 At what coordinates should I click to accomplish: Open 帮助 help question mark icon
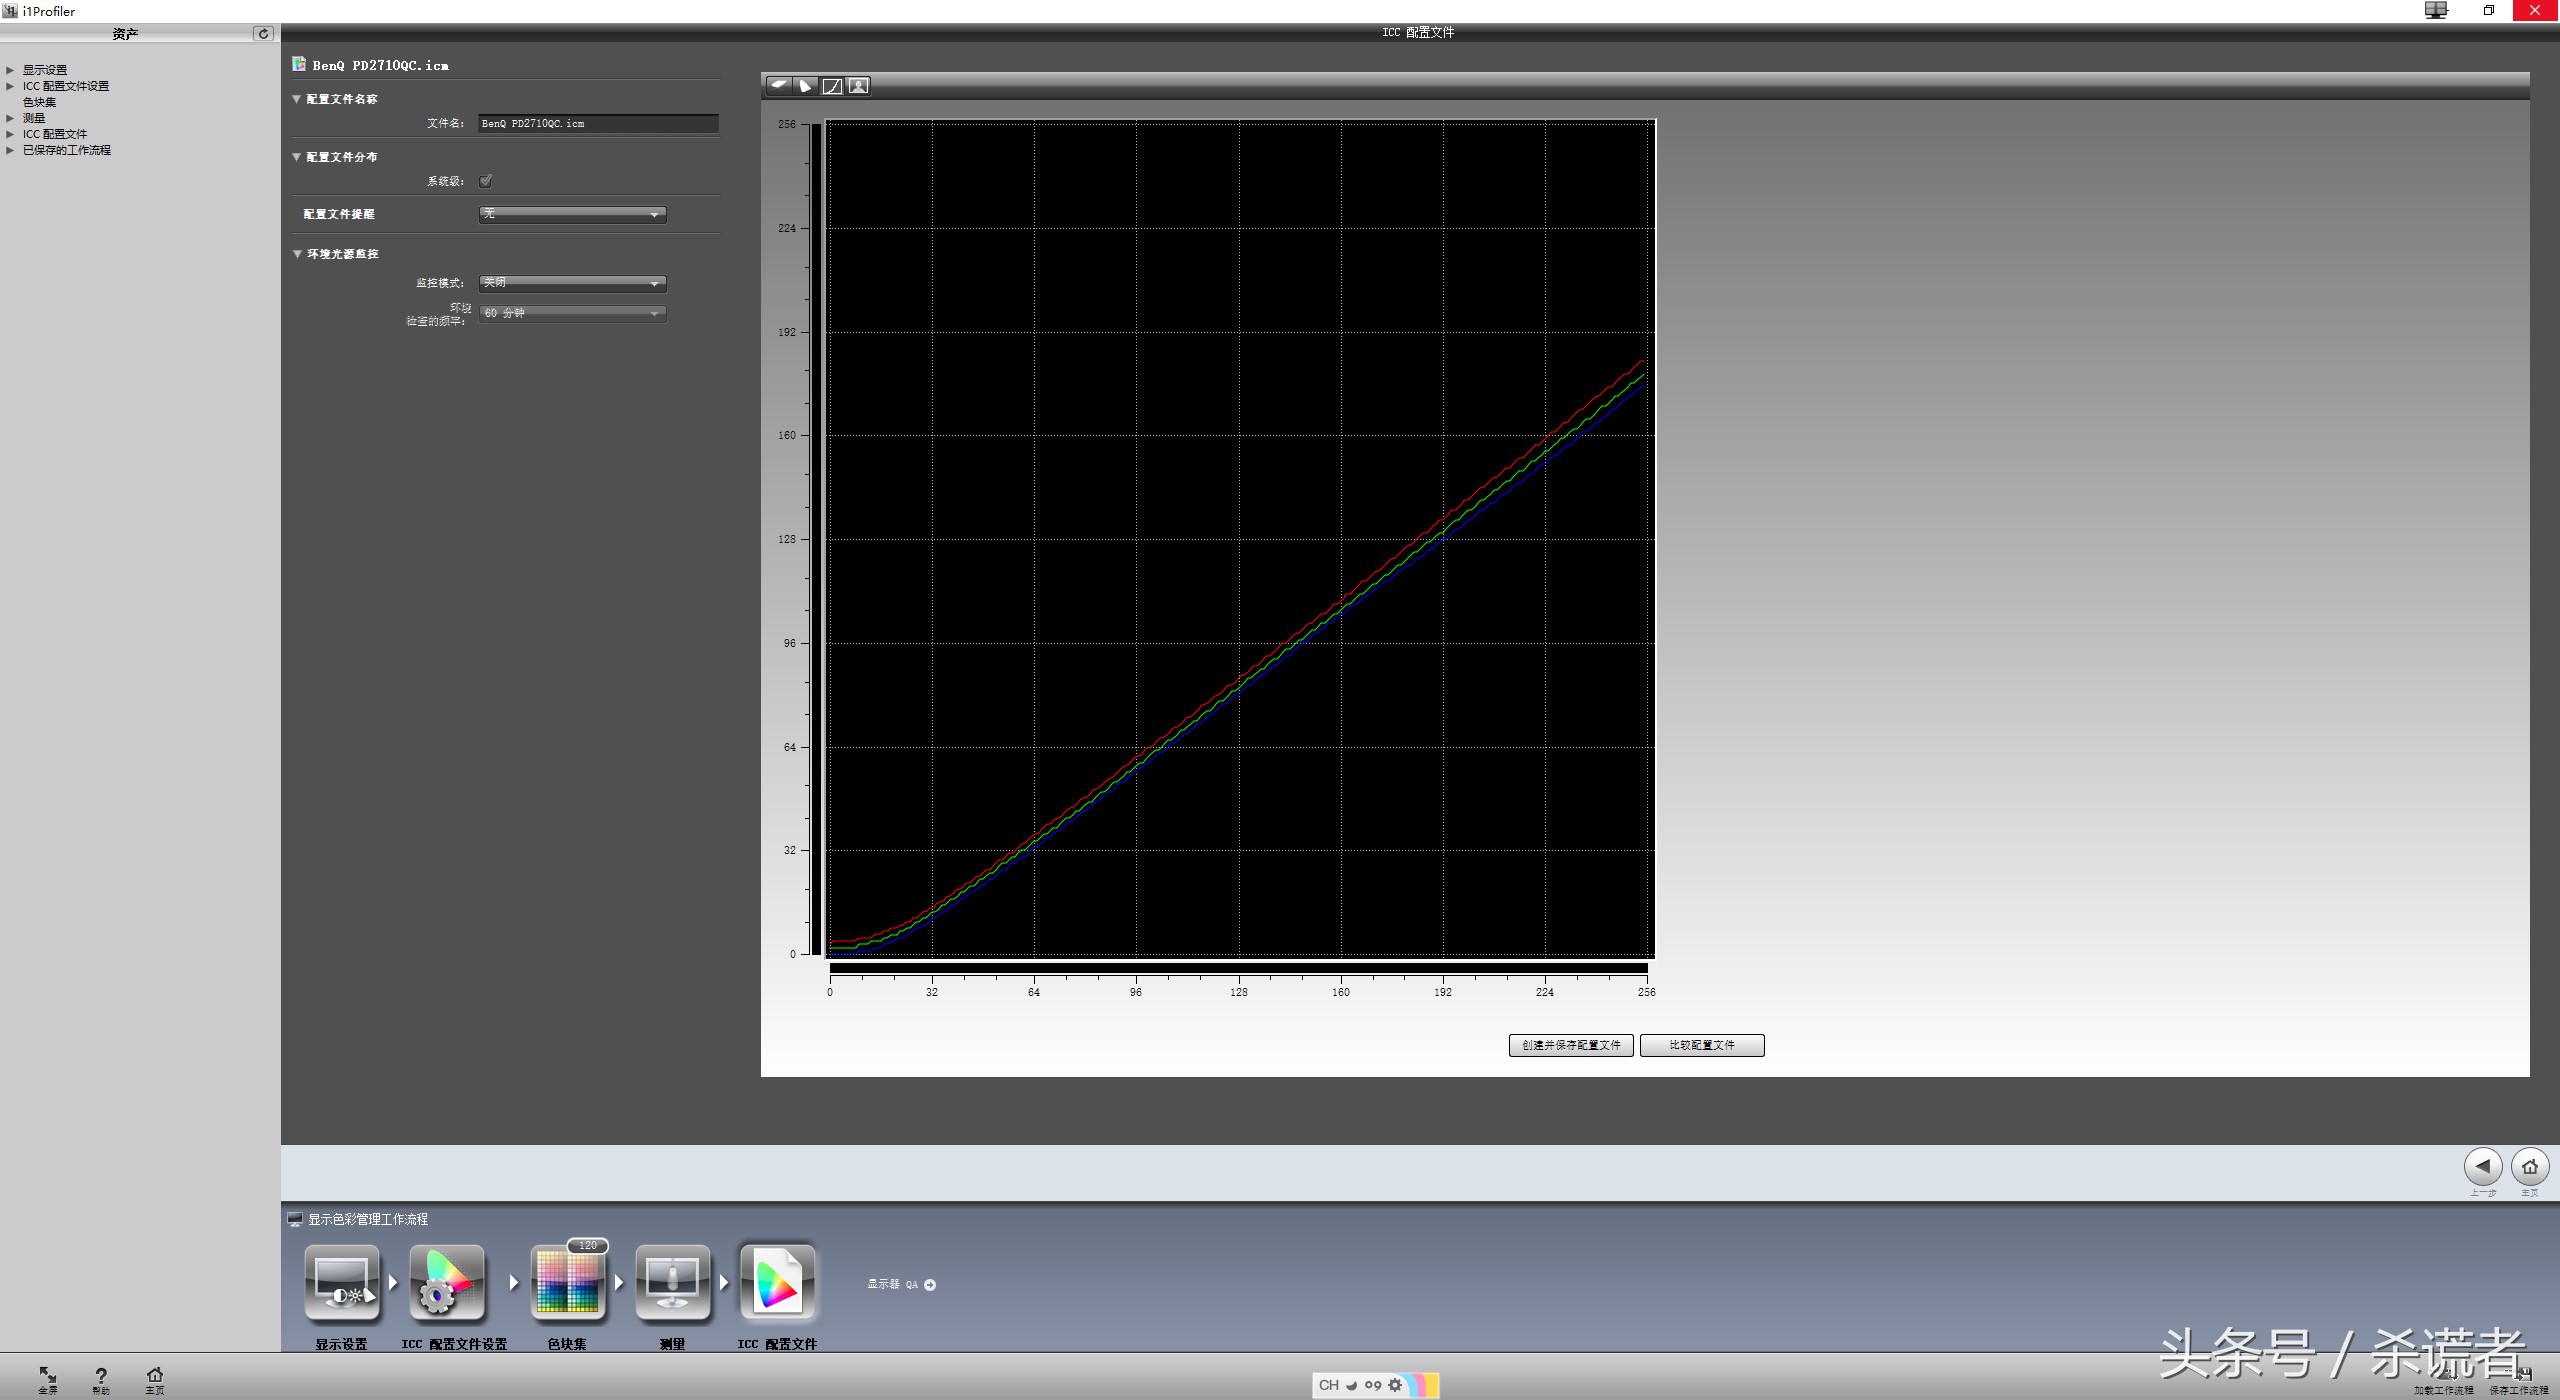pyautogui.click(x=101, y=1377)
